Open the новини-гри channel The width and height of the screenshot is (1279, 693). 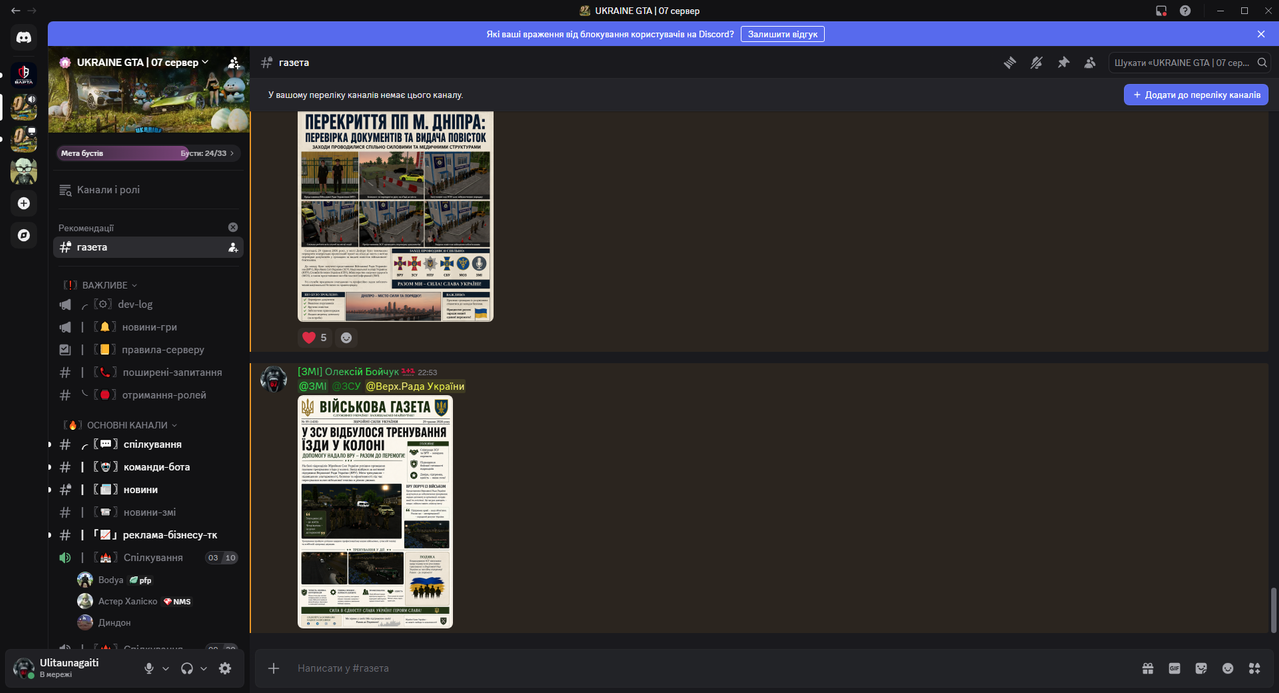(148, 327)
